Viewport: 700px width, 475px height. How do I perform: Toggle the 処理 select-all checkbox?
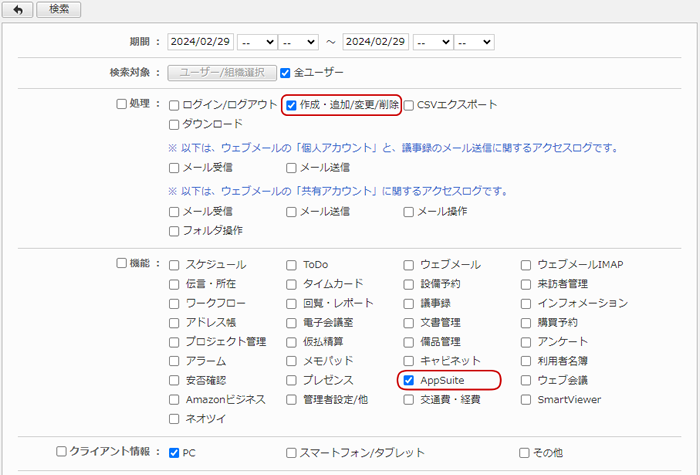coord(121,104)
